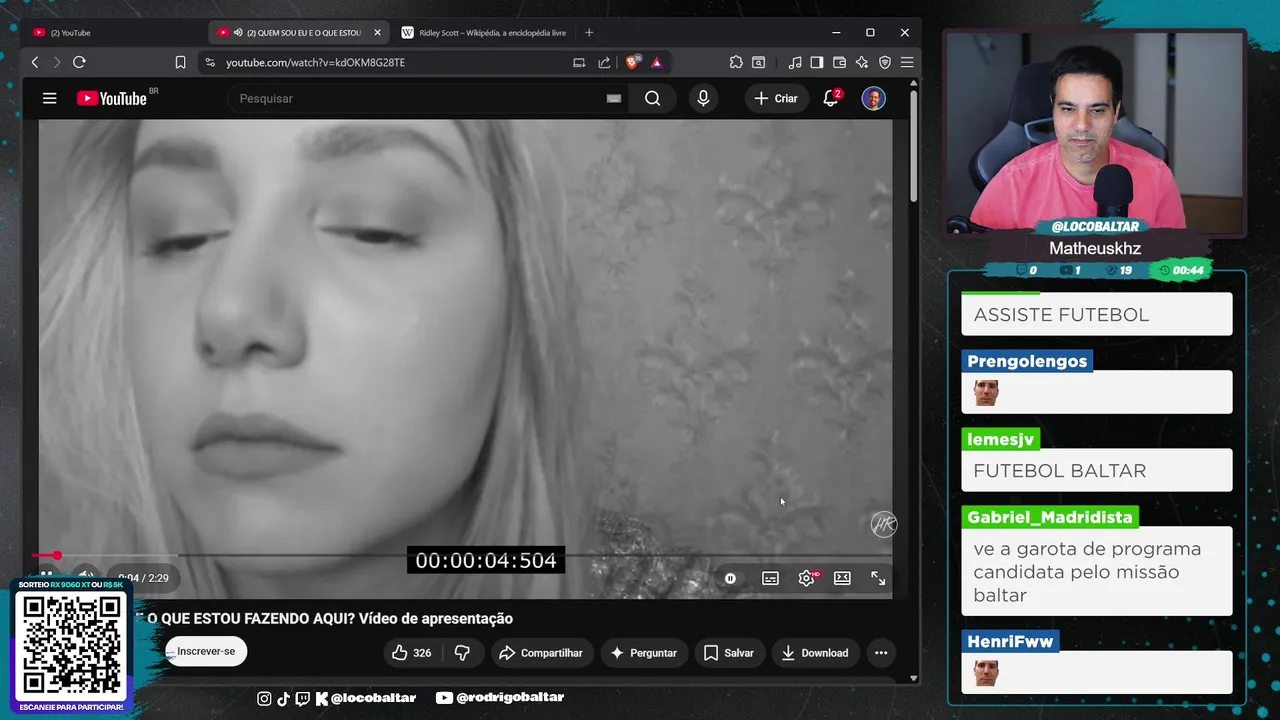This screenshot has width=1280, height=720.
Task: Switch to the Ridley Scott Wikipedia tab
Action: pyautogui.click(x=485, y=33)
